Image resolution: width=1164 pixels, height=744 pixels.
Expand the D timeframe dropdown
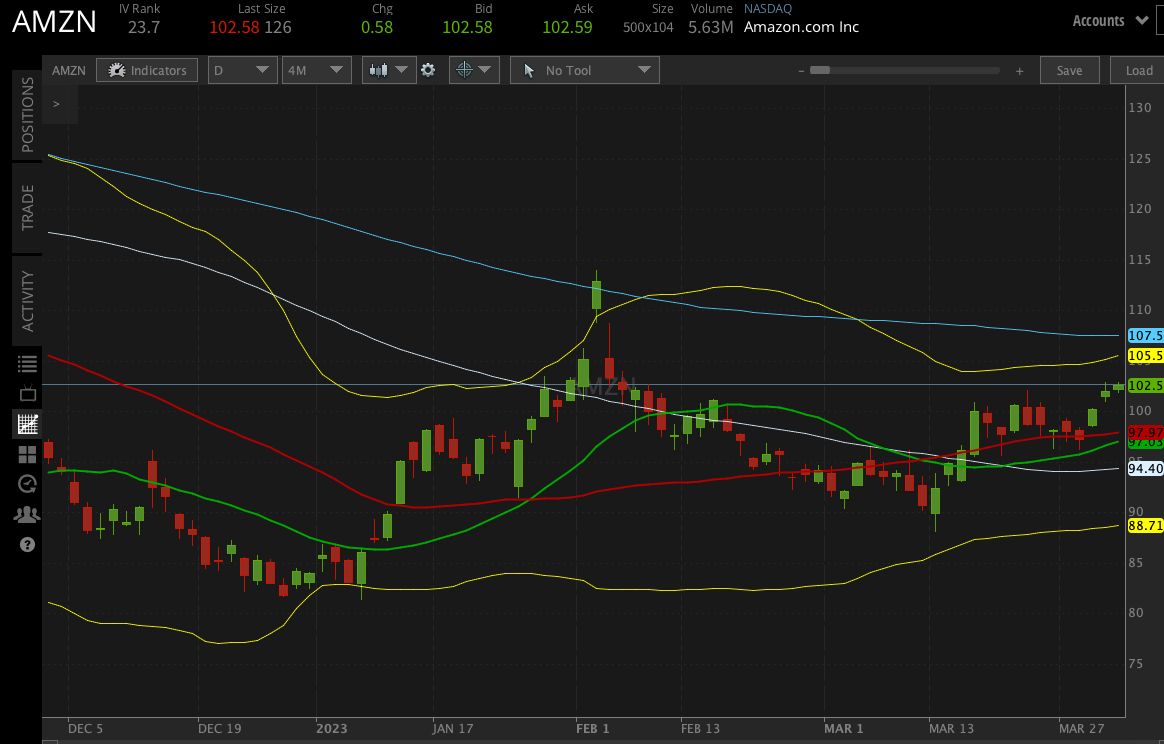click(x=243, y=70)
